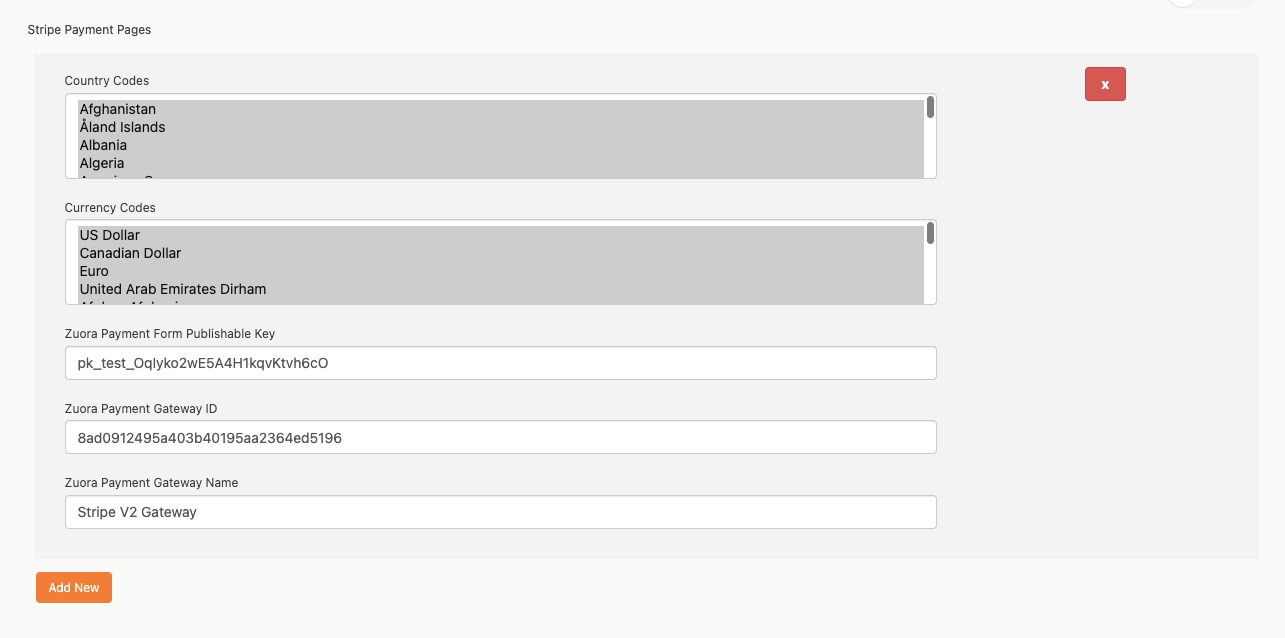Choose Canadian Dollar from the currency list
This screenshot has height=638, width=1285.
130,253
